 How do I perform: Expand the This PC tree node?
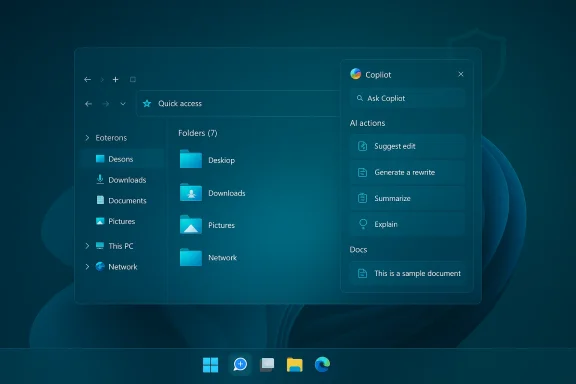click(x=87, y=246)
